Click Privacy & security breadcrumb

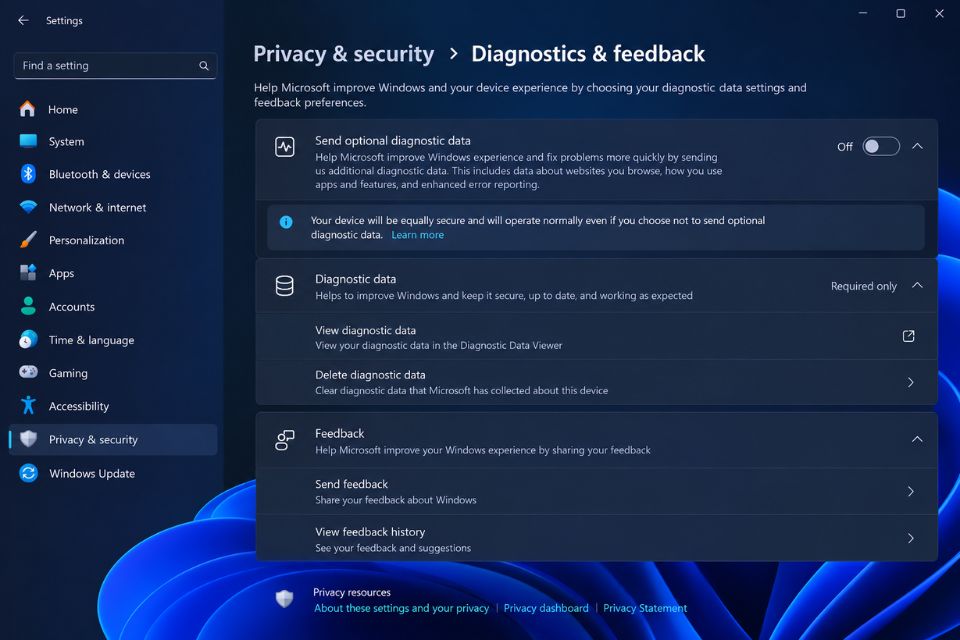(x=343, y=54)
